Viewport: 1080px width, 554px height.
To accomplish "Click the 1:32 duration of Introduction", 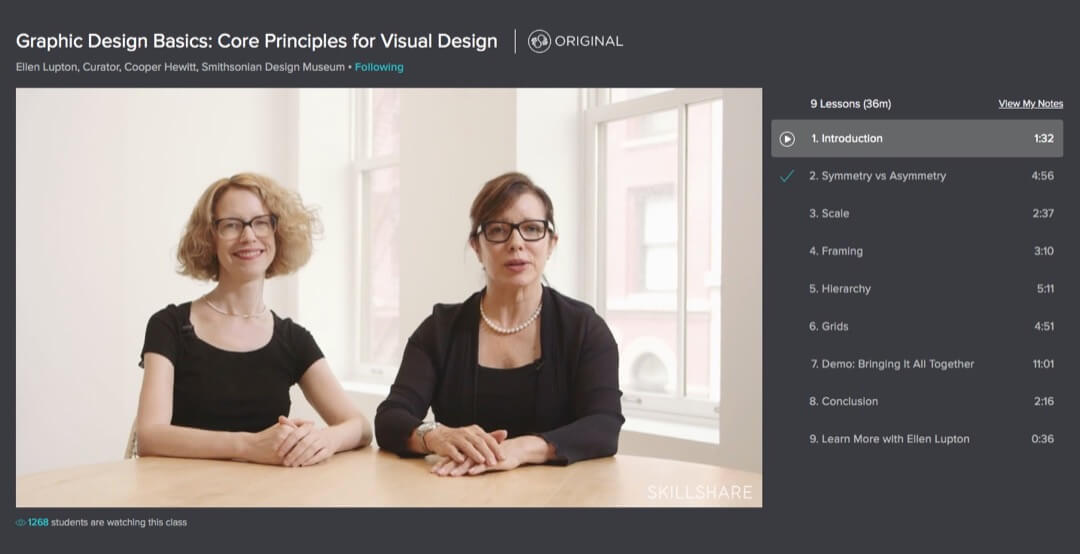I will [1043, 139].
